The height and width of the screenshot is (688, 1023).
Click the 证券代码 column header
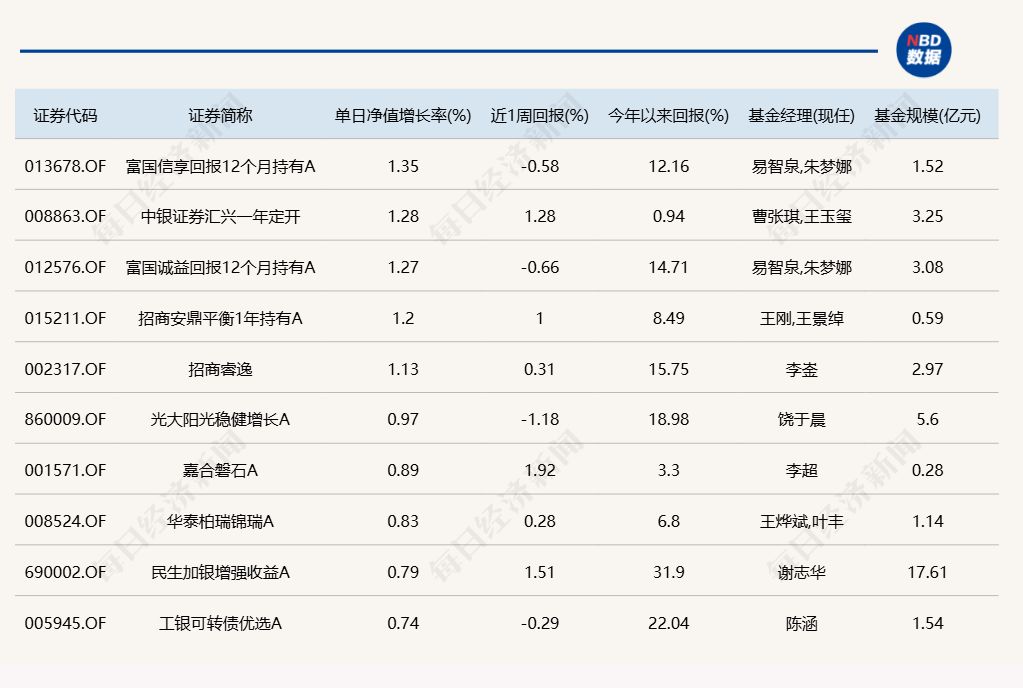pyautogui.click(x=65, y=115)
